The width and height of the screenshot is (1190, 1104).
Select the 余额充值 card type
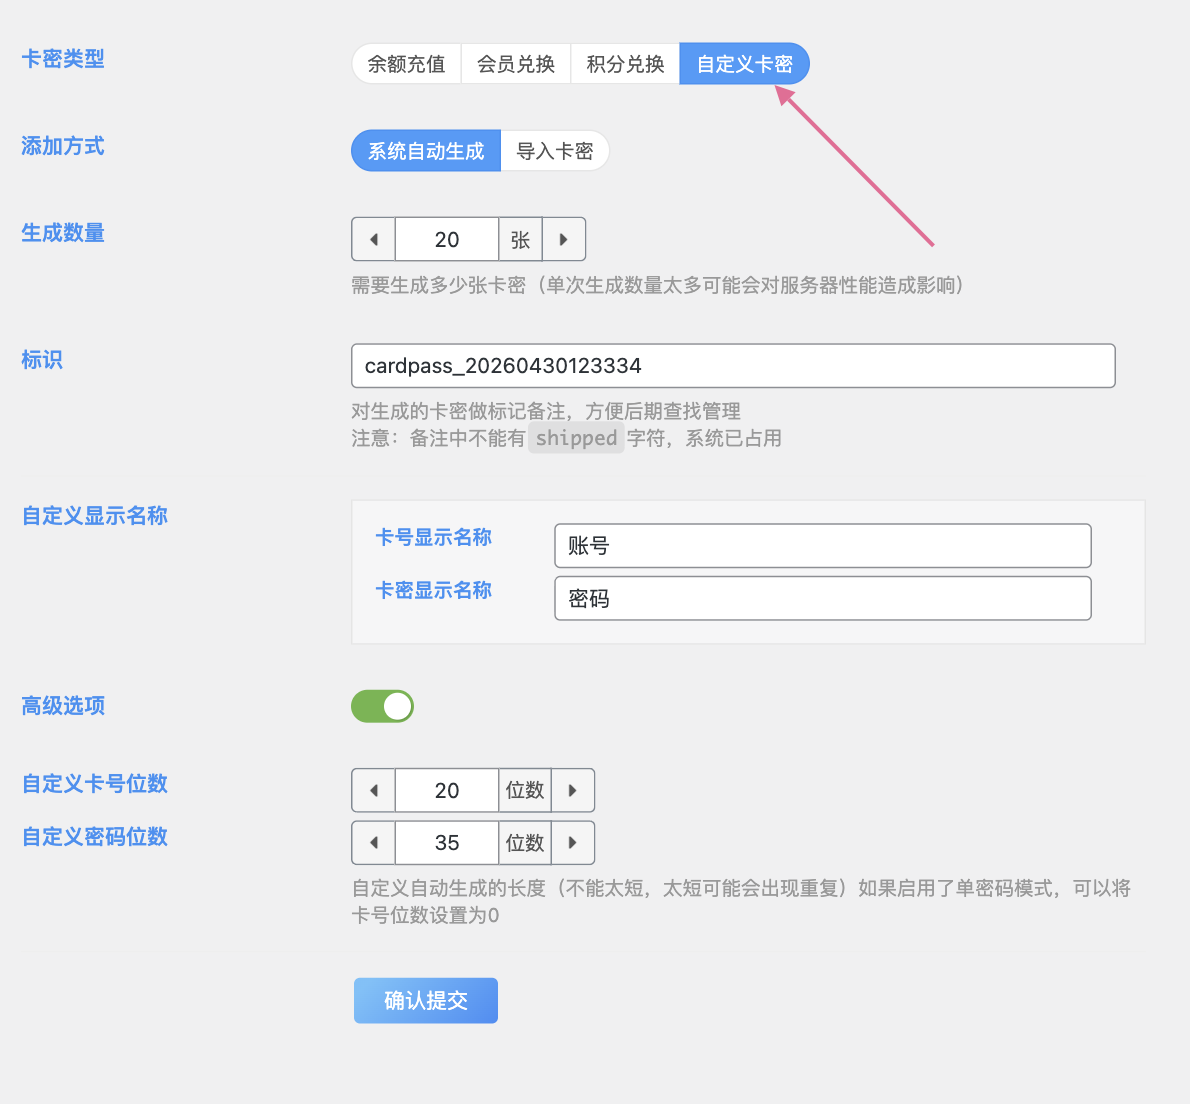407,64
